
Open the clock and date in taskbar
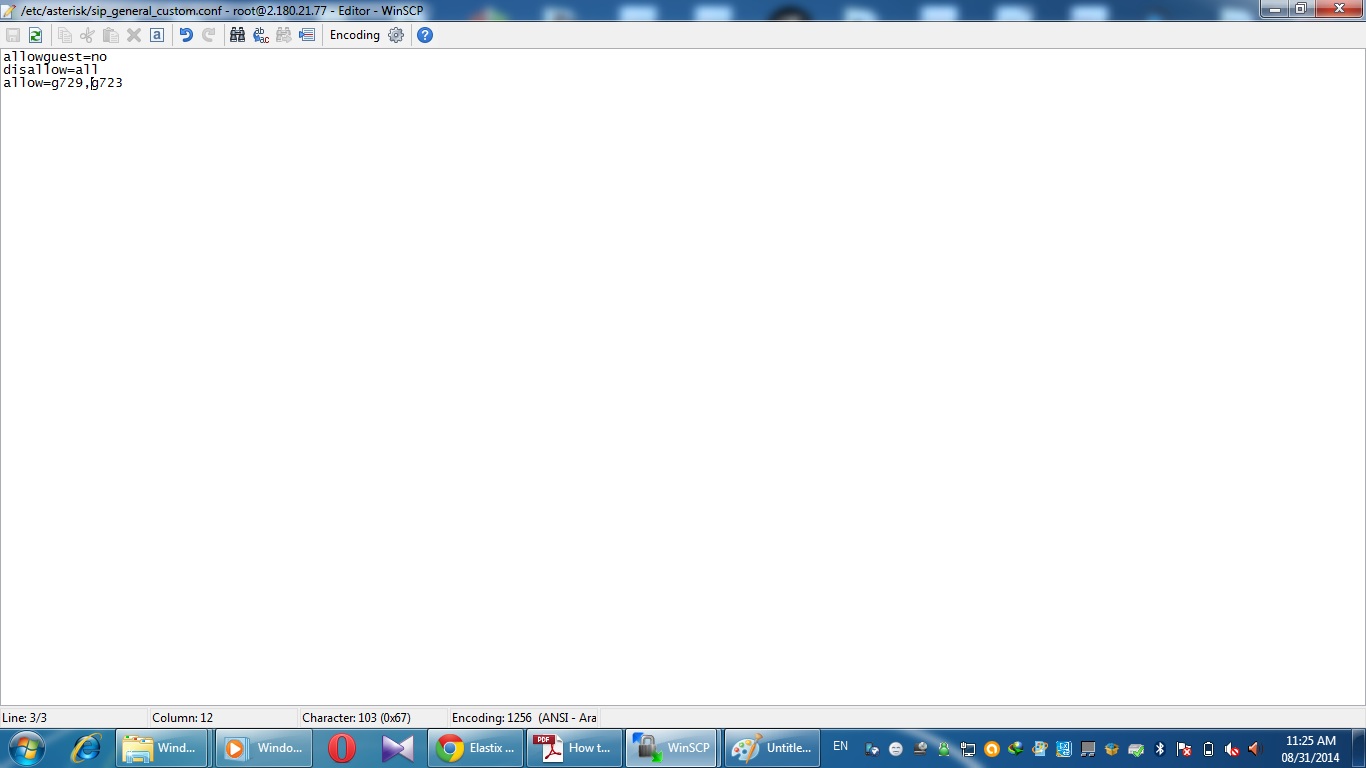(1310, 749)
